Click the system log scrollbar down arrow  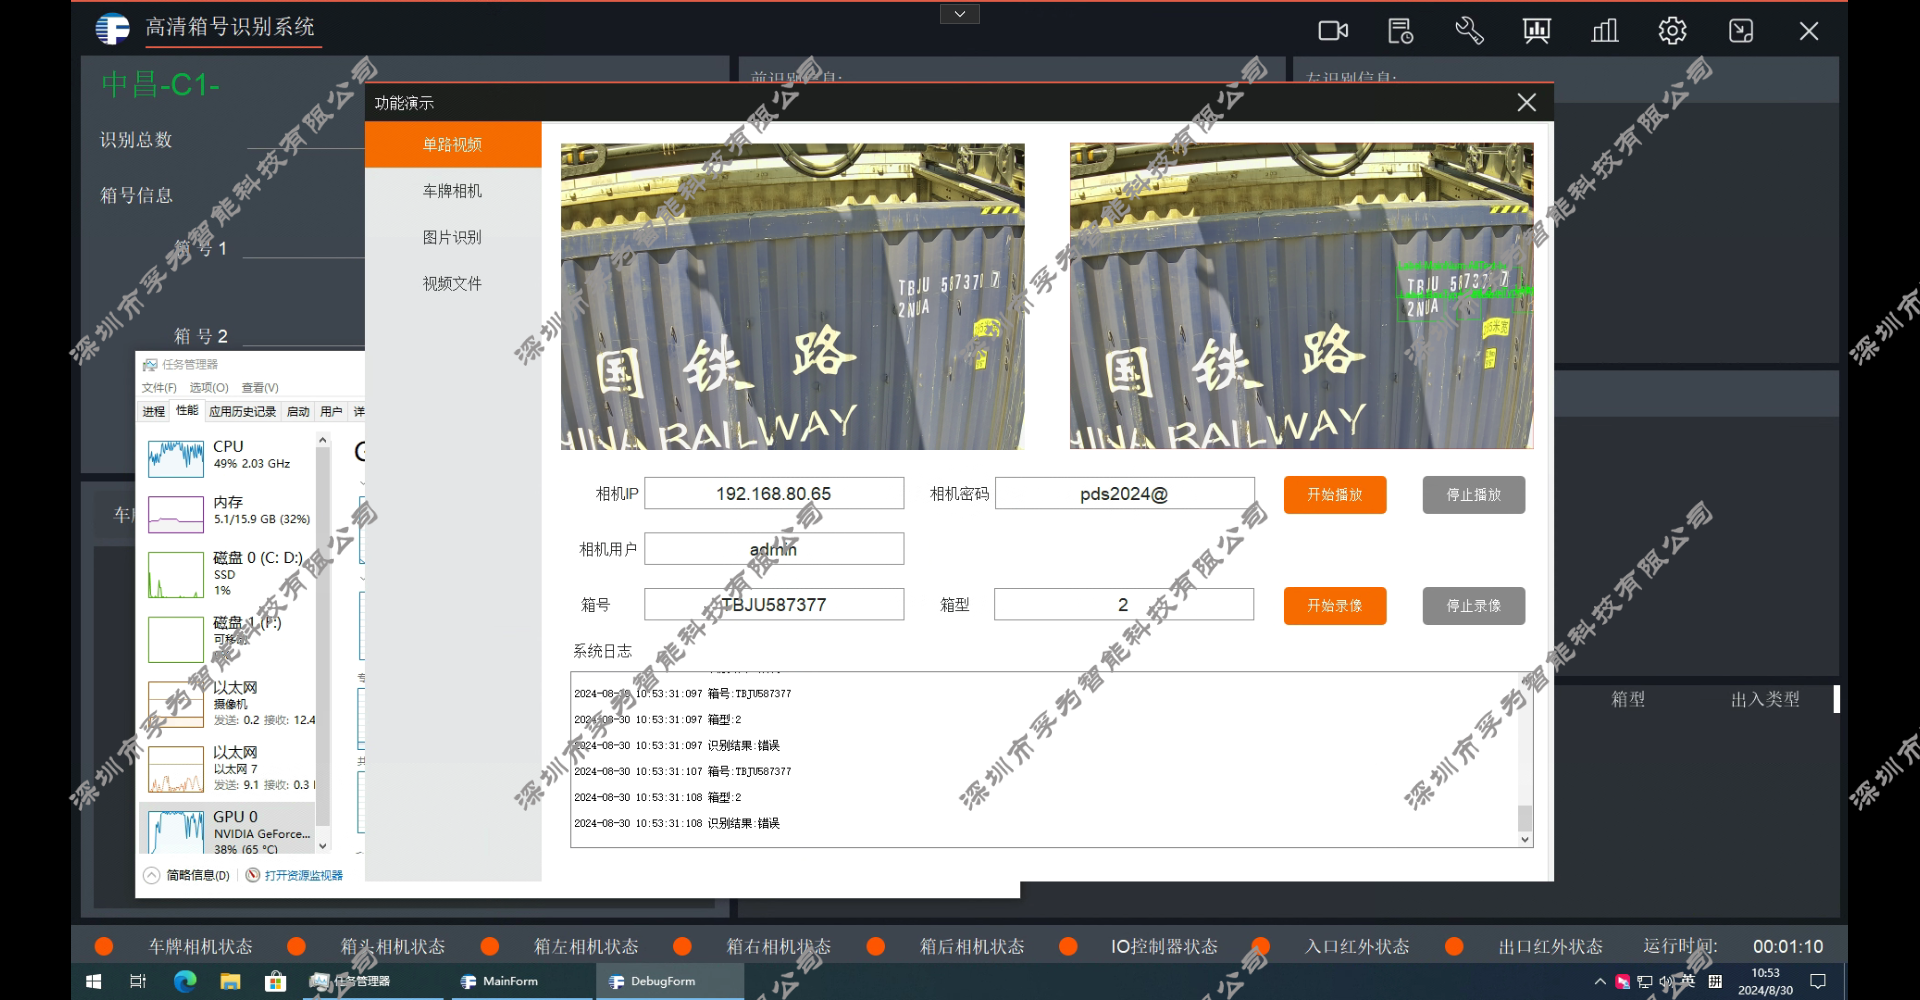click(1525, 840)
